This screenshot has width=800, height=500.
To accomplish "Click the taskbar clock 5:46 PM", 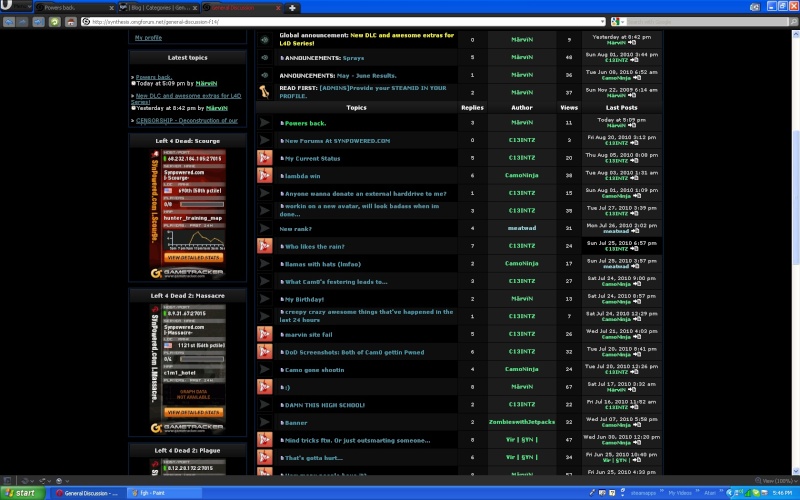I will point(782,493).
